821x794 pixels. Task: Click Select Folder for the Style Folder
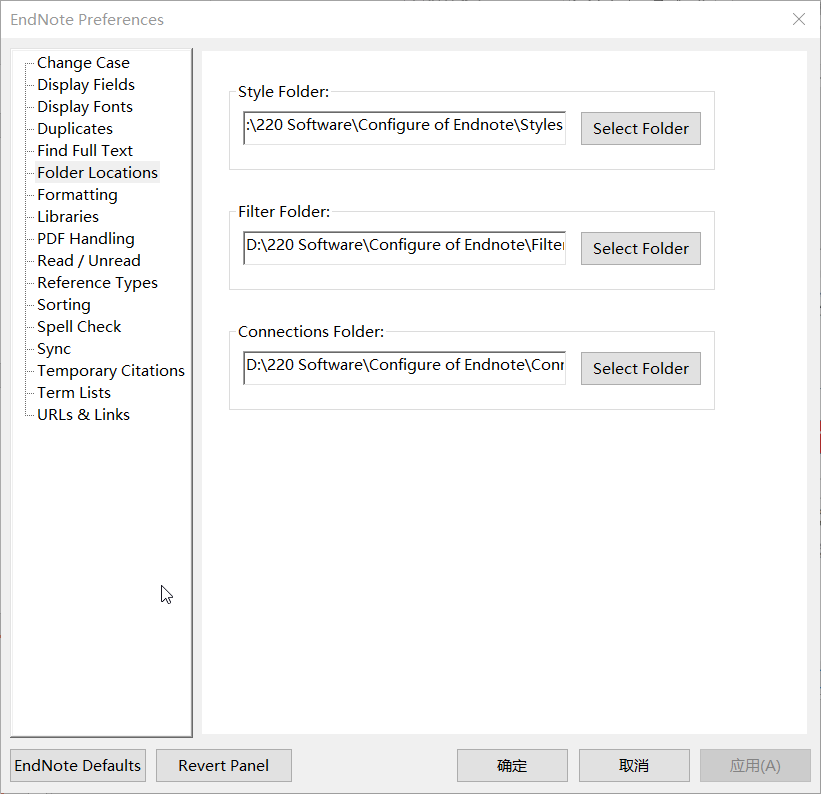tap(641, 128)
